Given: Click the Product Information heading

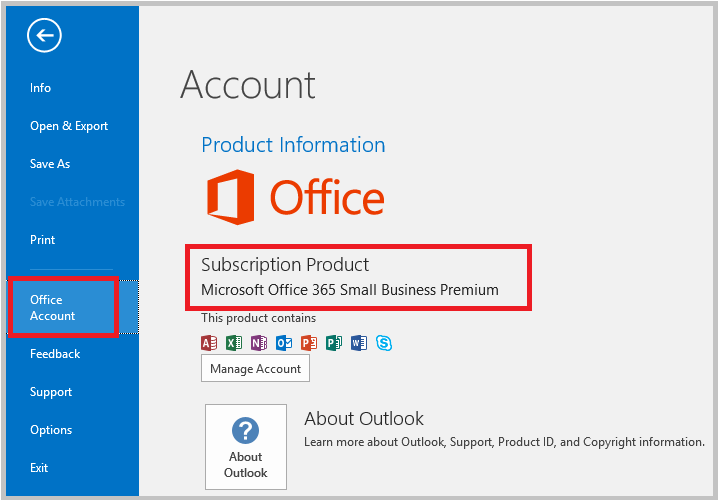Looking at the screenshot, I should tap(294, 145).
